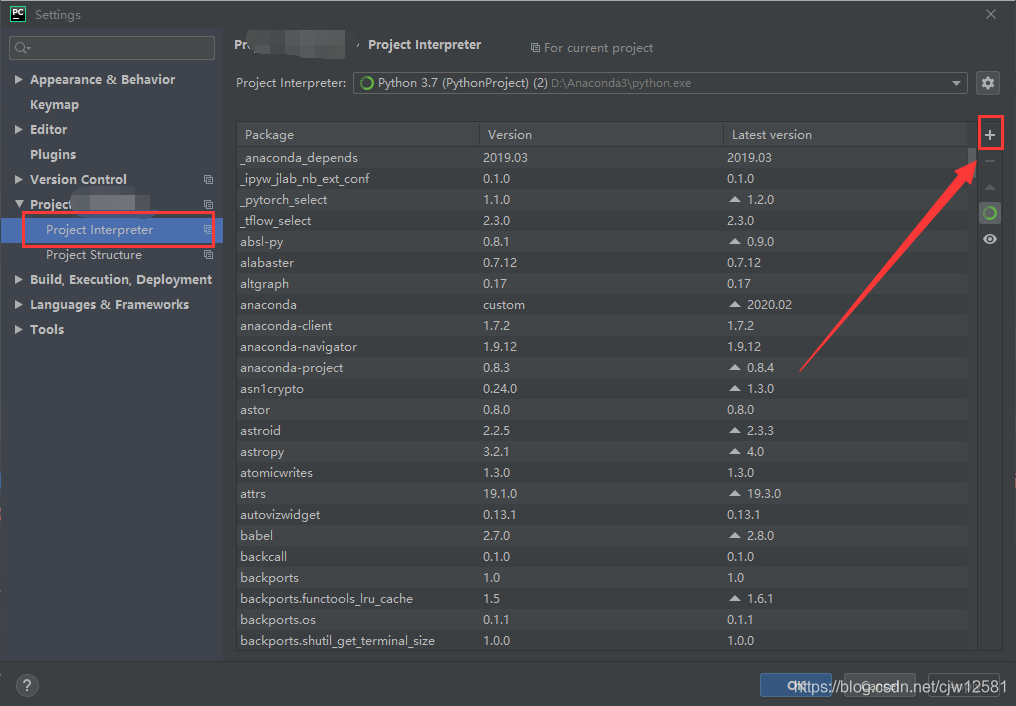
Task: Select backports.shutil_get_terminal_size package row
Action: [602, 641]
